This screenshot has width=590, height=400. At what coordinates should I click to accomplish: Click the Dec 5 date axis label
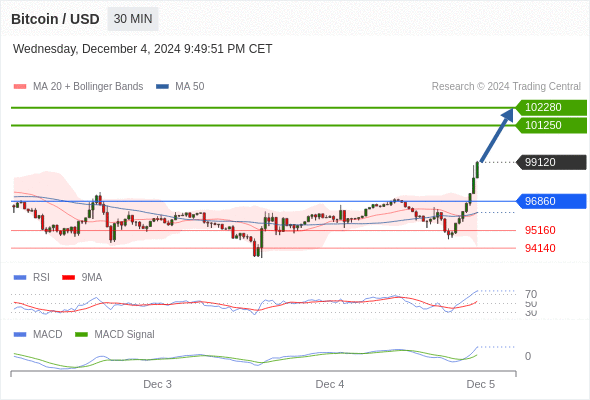click(x=481, y=384)
